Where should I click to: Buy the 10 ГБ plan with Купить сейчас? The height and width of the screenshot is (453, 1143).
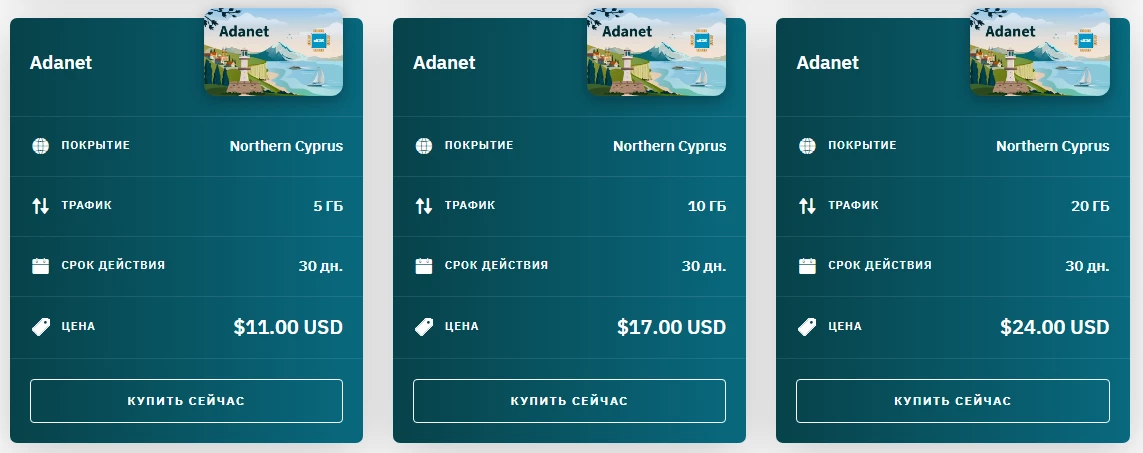pos(569,400)
